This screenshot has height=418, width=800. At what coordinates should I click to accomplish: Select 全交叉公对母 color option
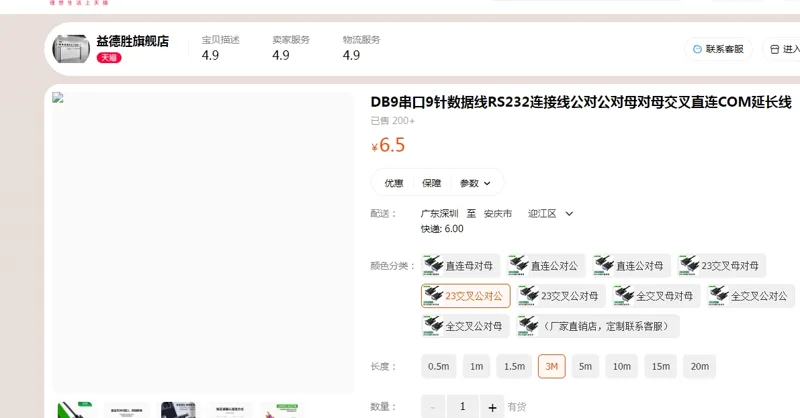pyautogui.click(x=466, y=326)
